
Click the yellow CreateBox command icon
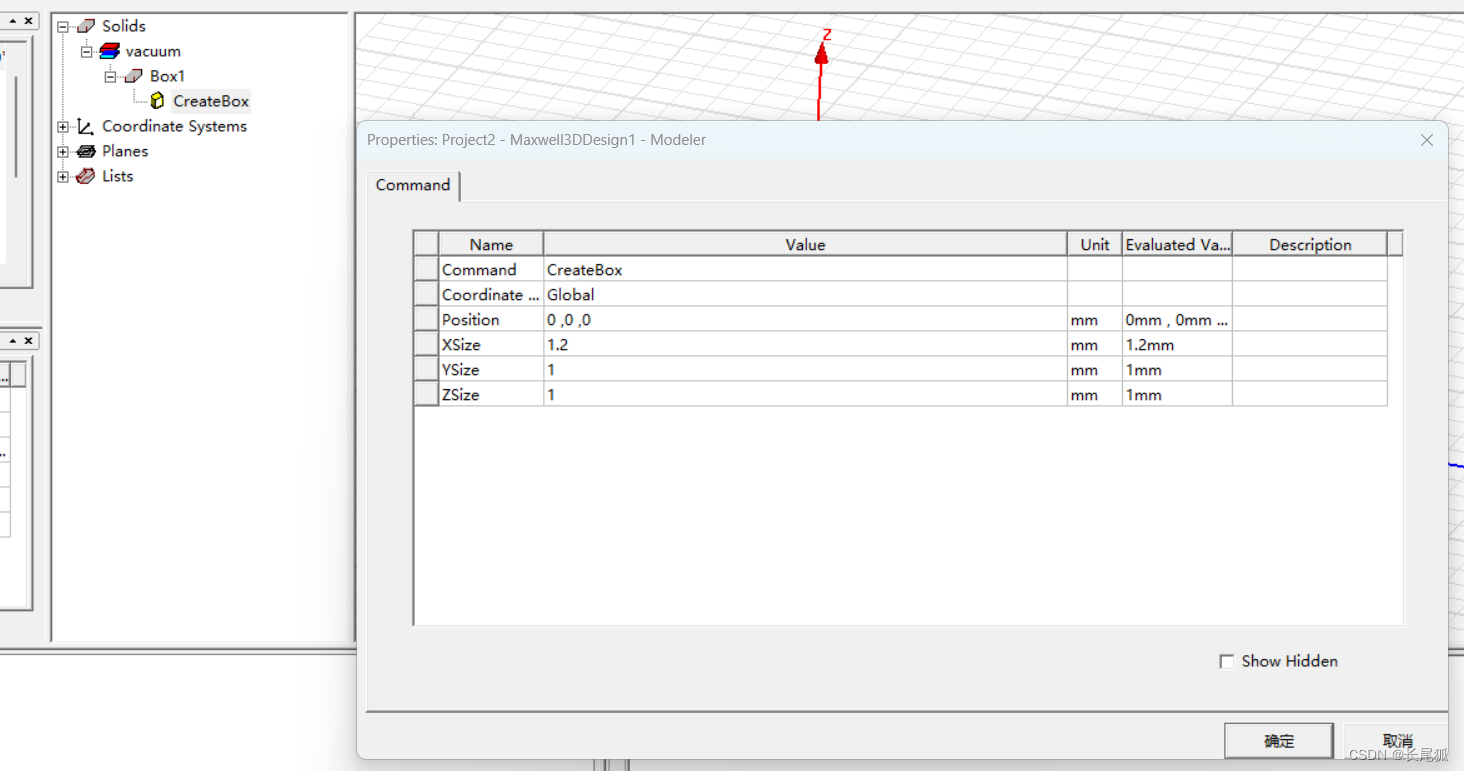pyautogui.click(x=157, y=101)
